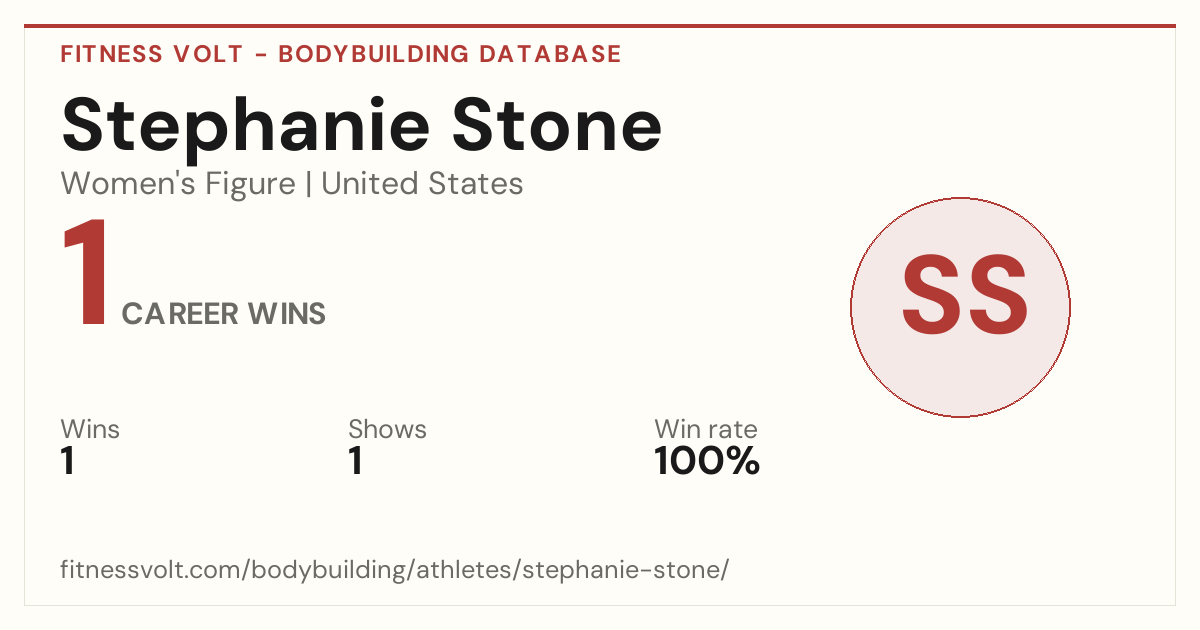Click the Wins stat label
Viewport: 1200px width, 630px height.
click(x=90, y=430)
